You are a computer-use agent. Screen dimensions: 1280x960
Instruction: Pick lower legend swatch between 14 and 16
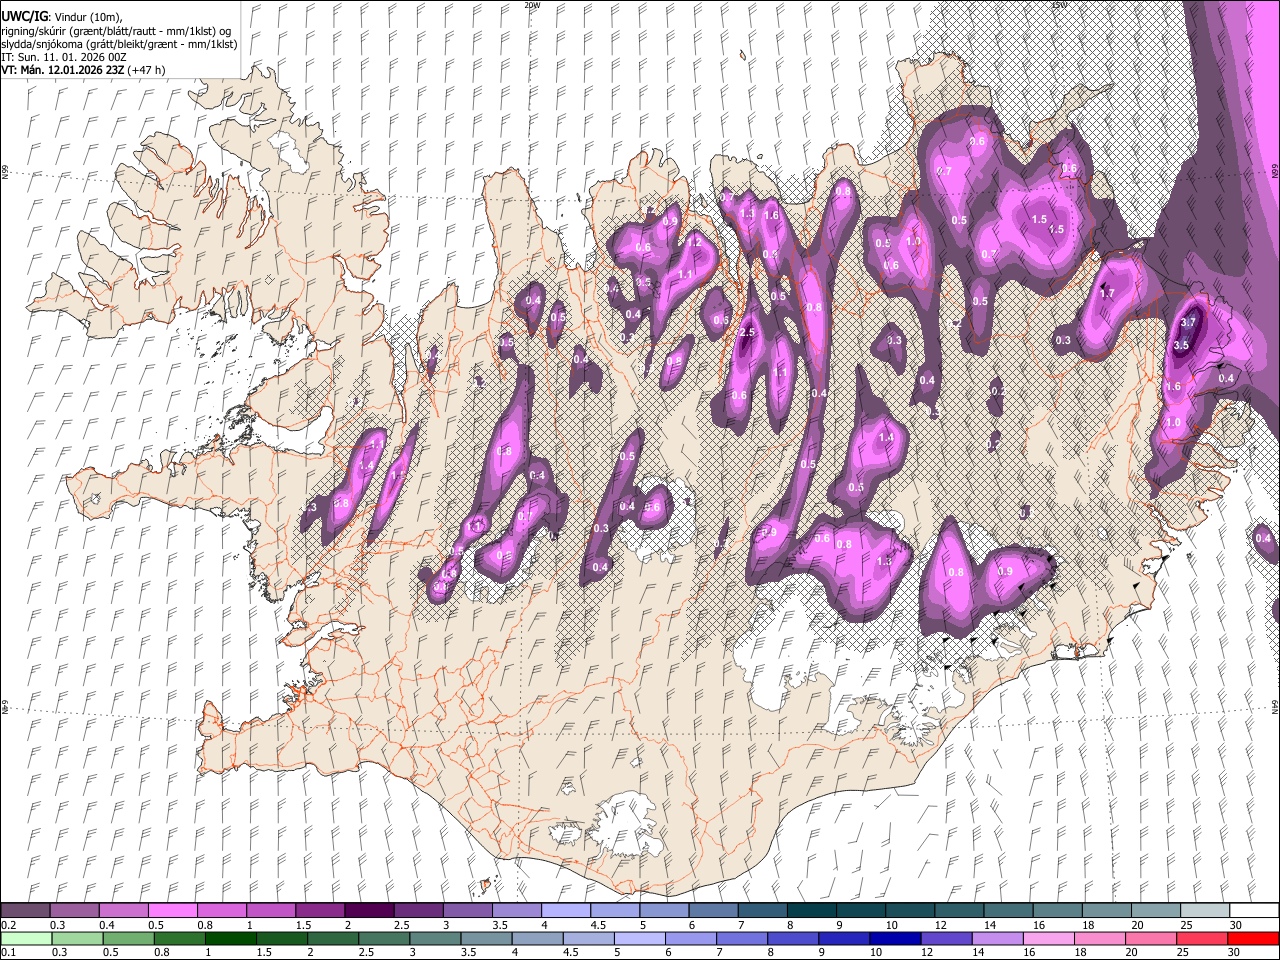(x=996, y=938)
